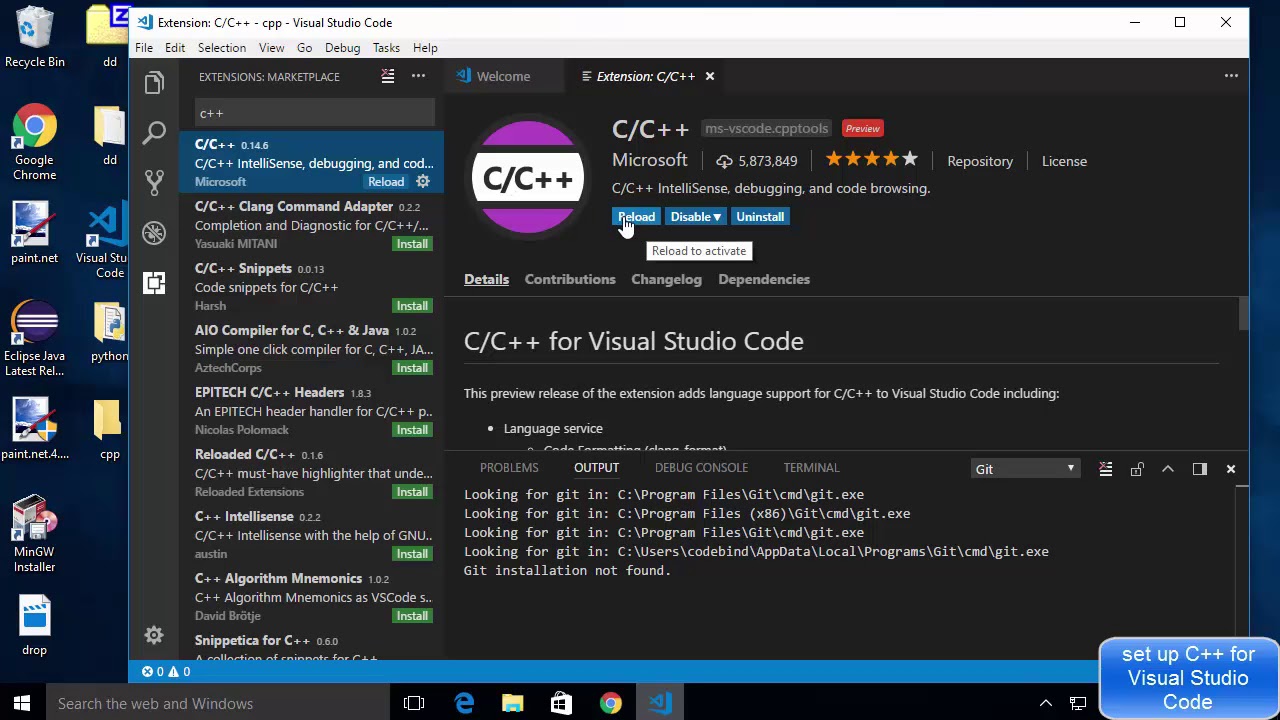This screenshot has height=720, width=1280.
Task: Click the Uninstall button
Action: [x=760, y=217]
